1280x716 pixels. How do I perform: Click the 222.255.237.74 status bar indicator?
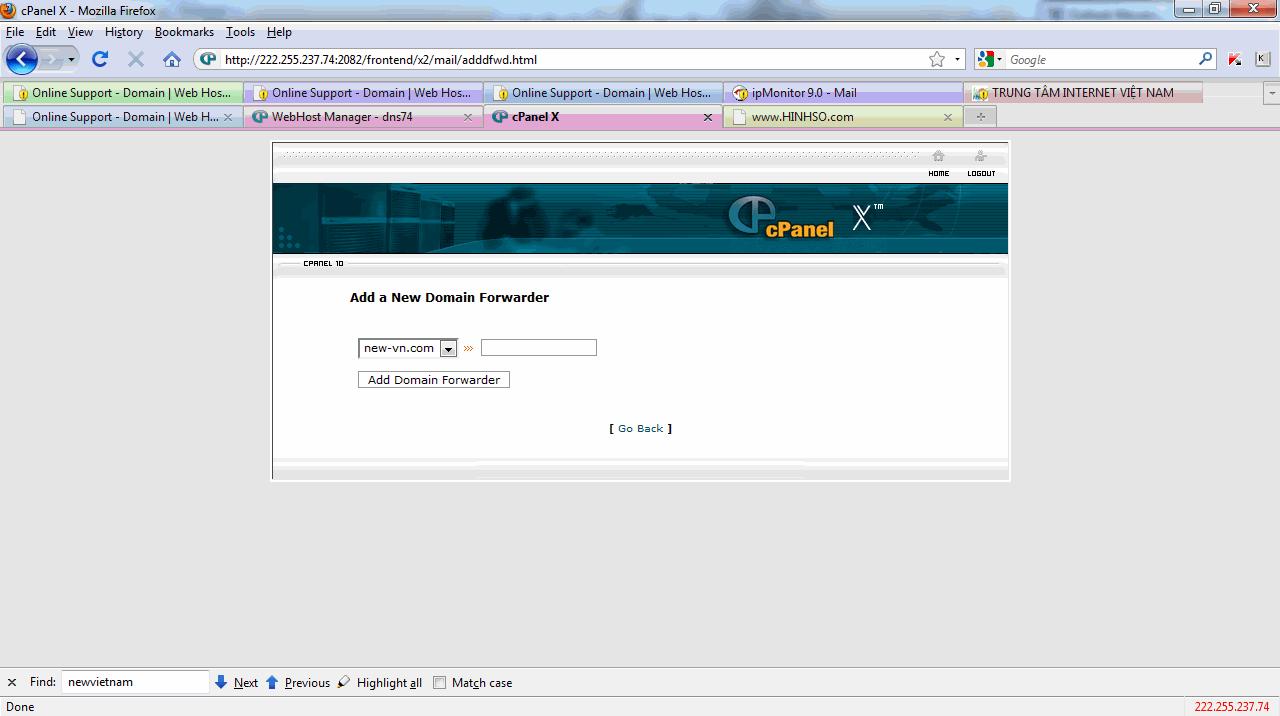pyautogui.click(x=1232, y=706)
